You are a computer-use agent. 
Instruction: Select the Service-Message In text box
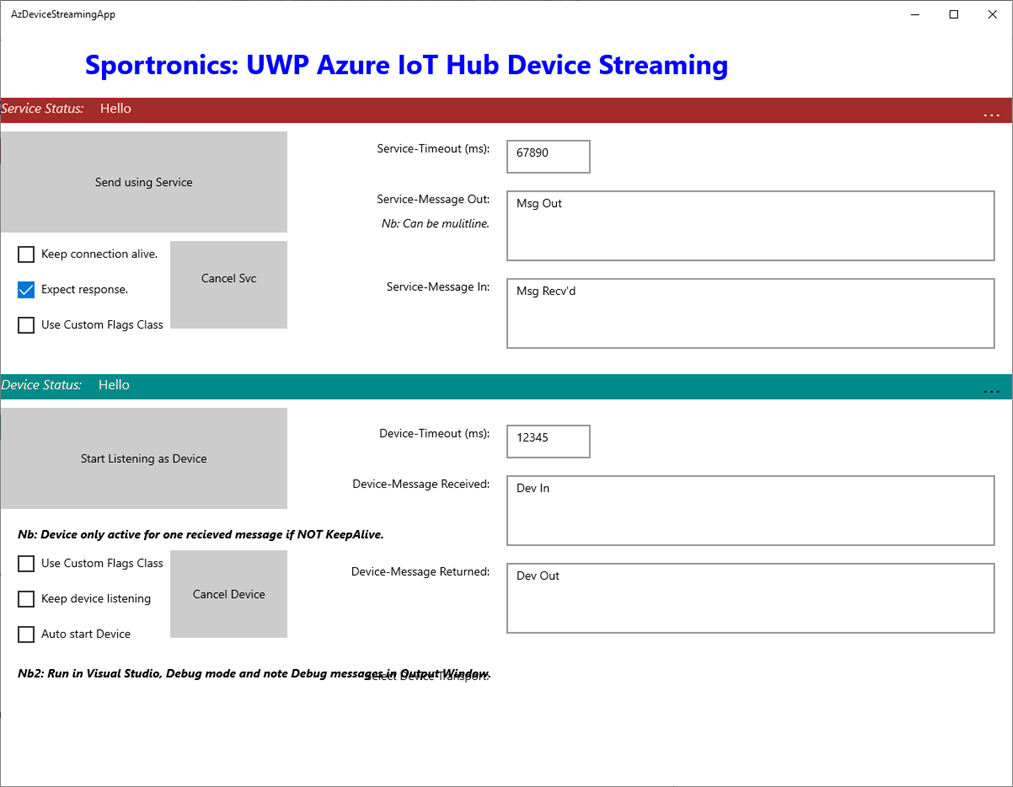click(750, 313)
